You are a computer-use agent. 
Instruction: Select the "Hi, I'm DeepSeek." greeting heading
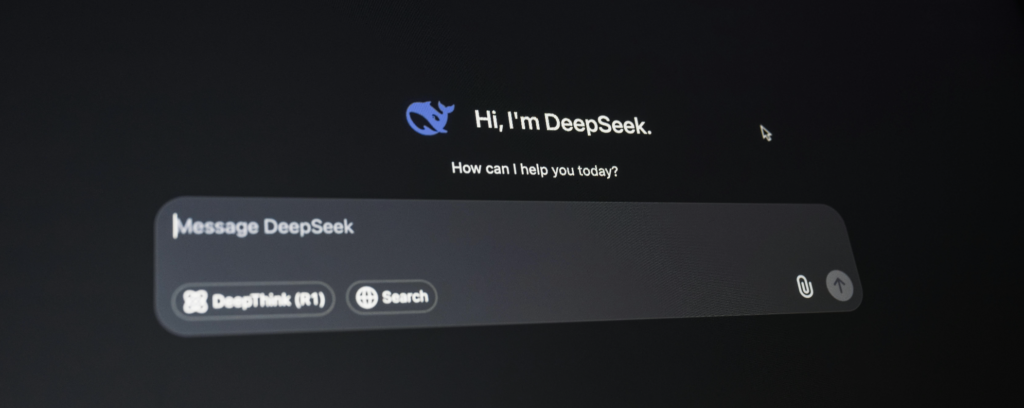[562, 122]
